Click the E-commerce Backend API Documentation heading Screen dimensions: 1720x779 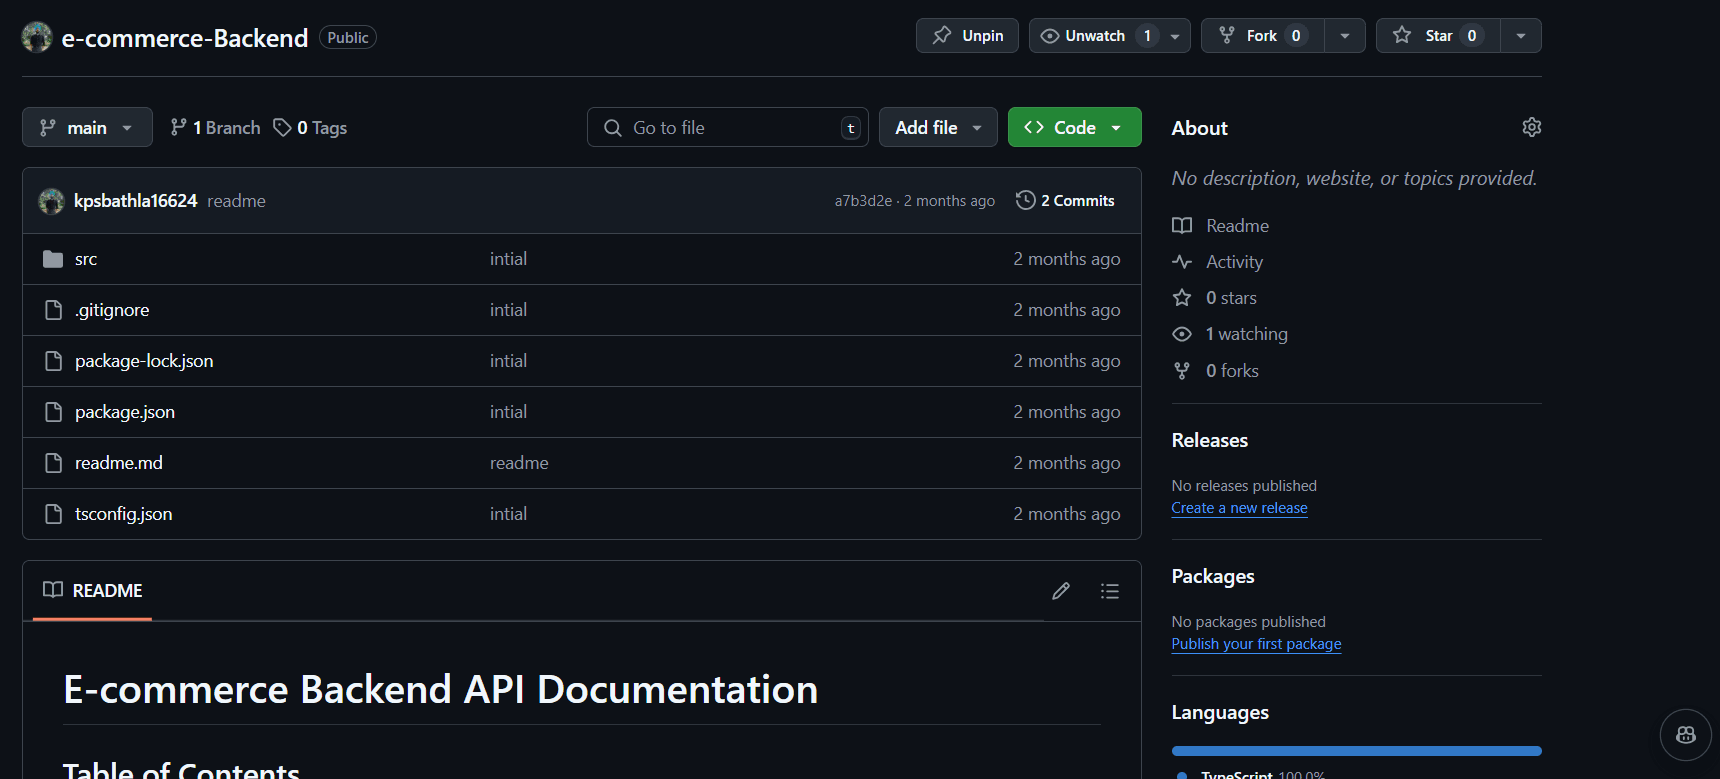[441, 690]
